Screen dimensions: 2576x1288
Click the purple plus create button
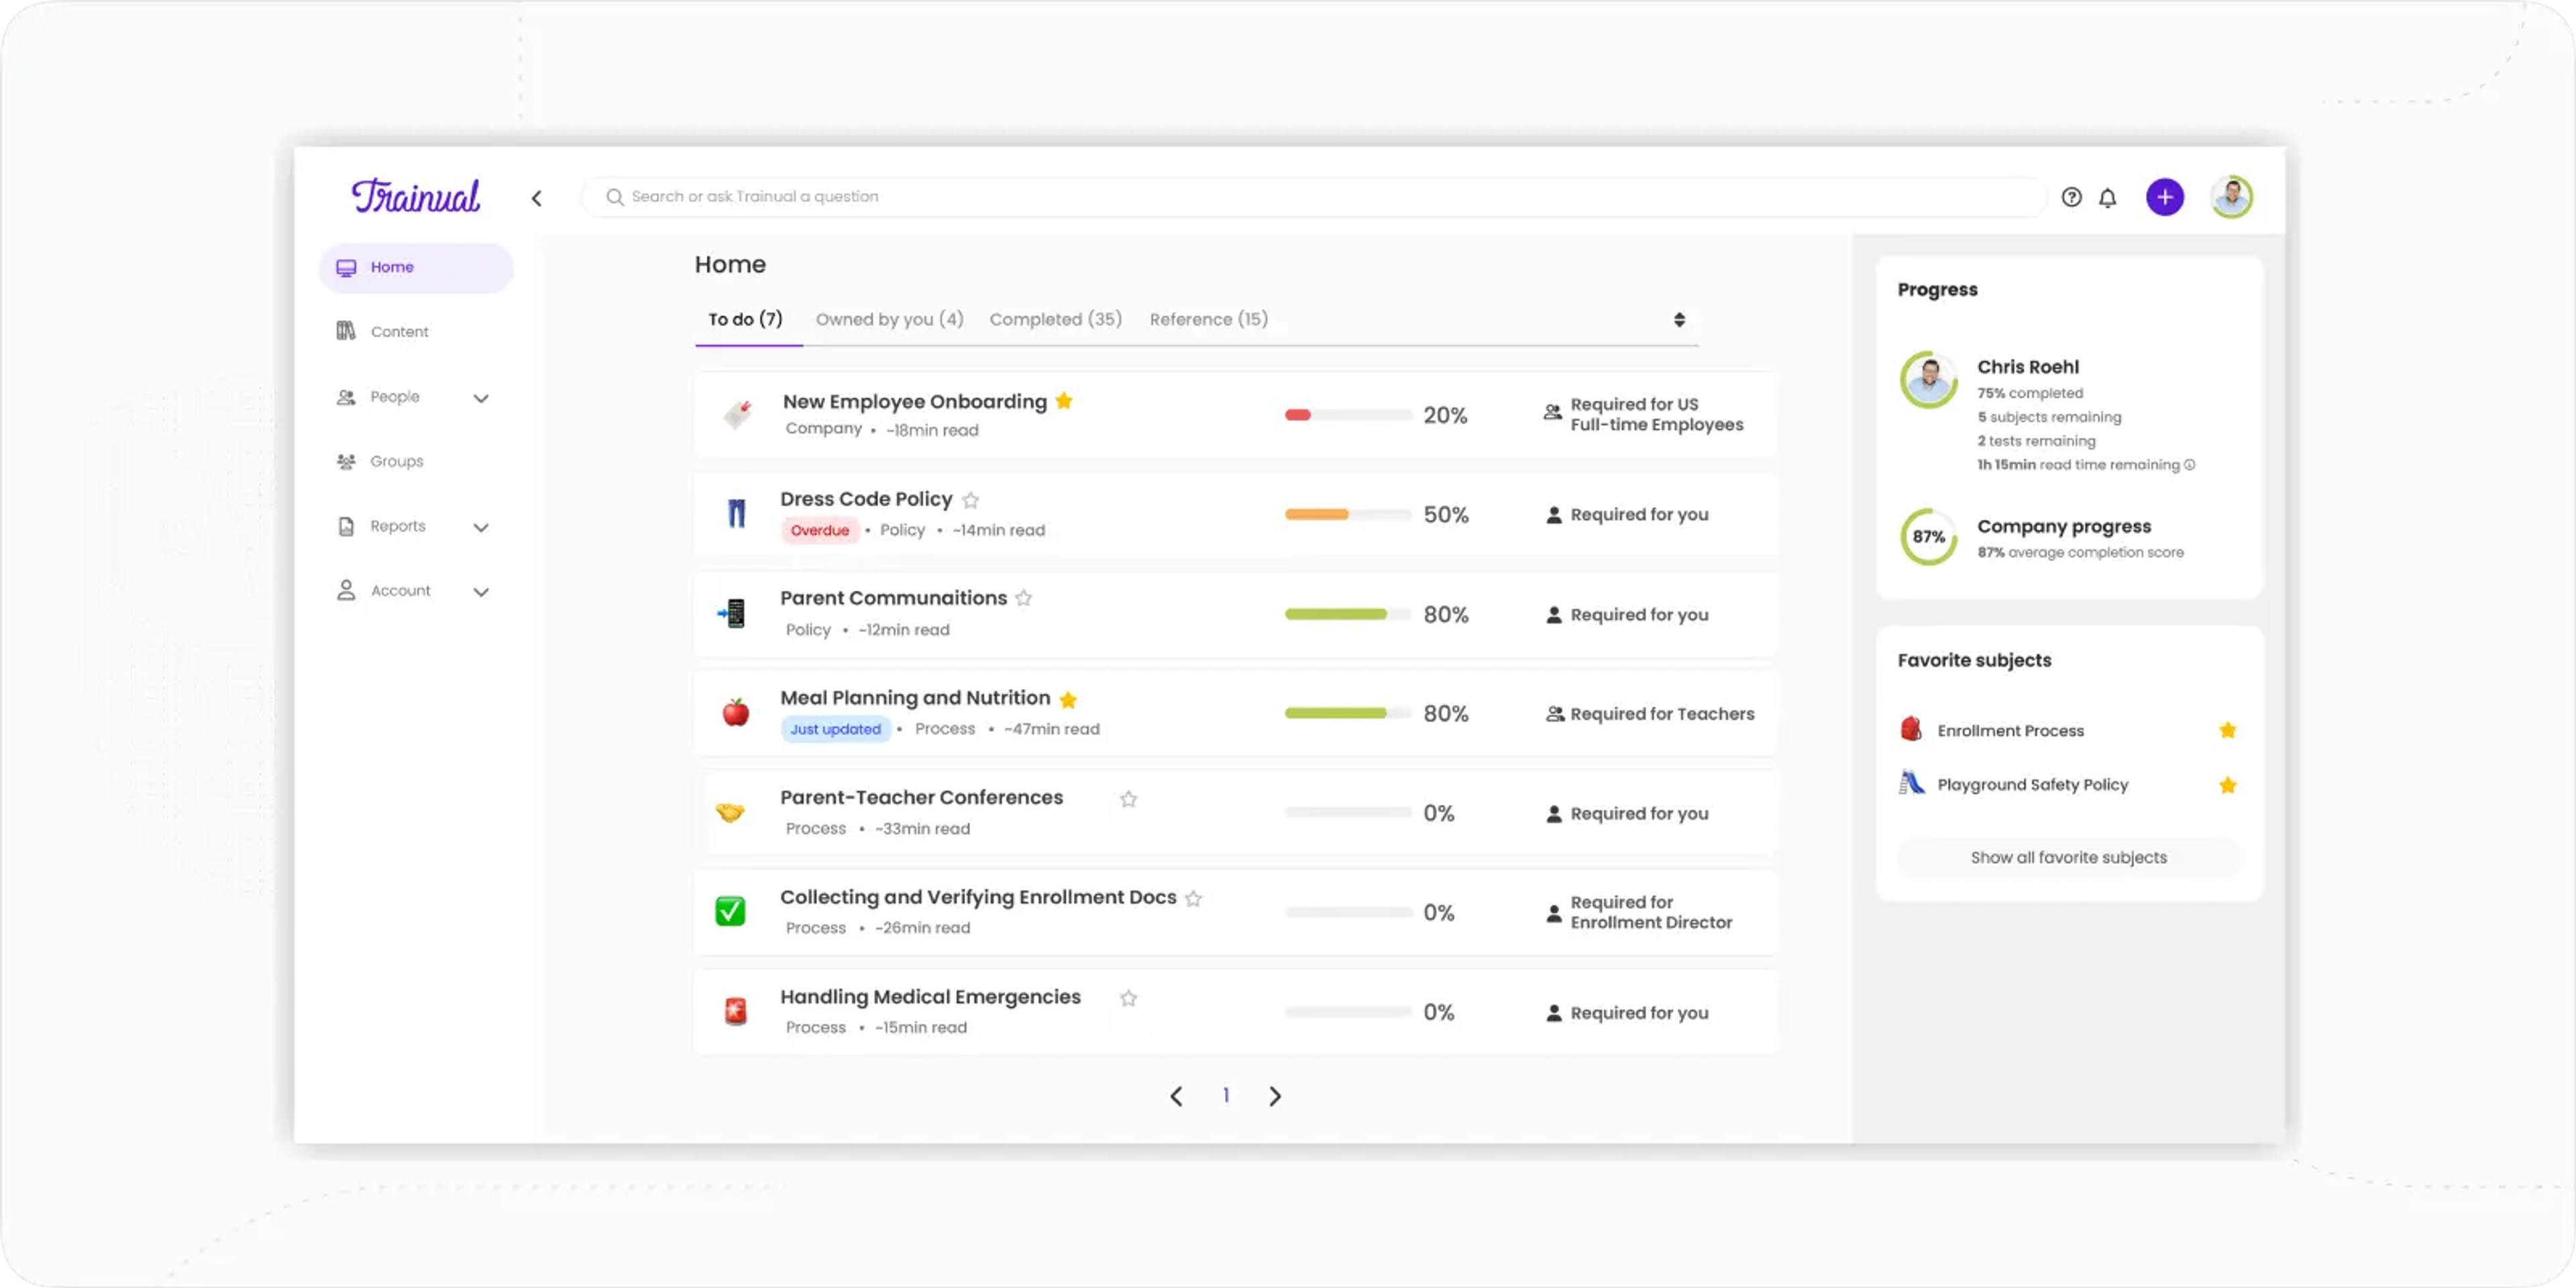pyautogui.click(x=2164, y=197)
